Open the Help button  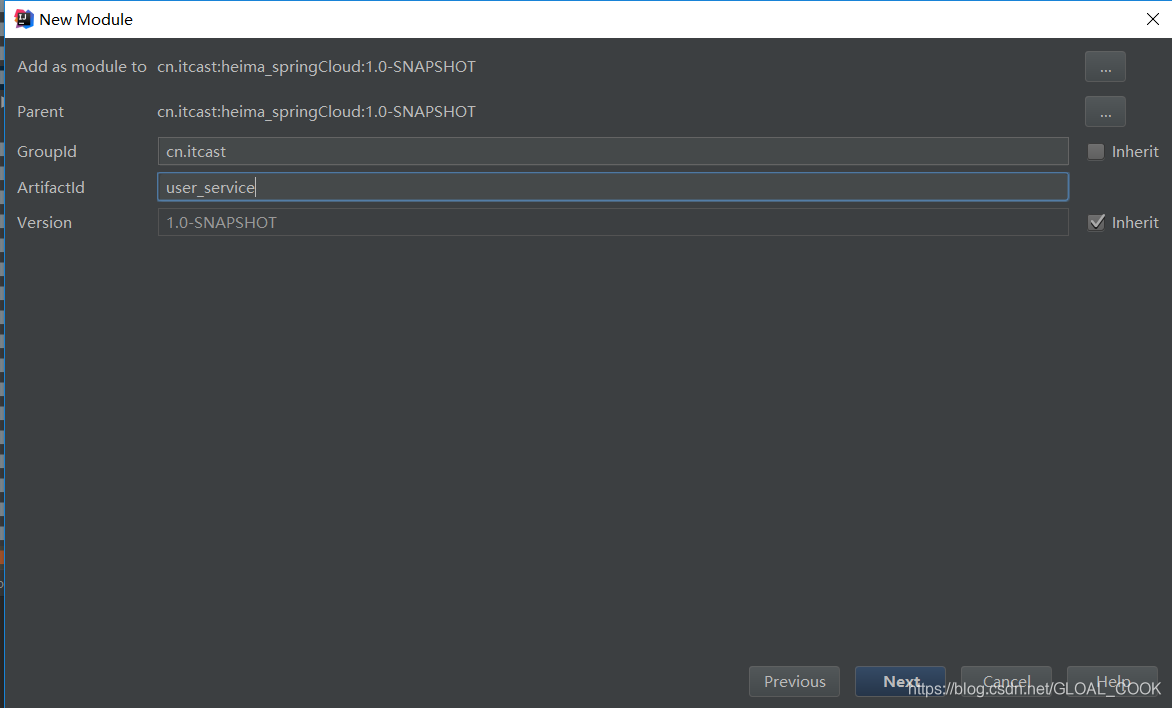click(1112, 681)
